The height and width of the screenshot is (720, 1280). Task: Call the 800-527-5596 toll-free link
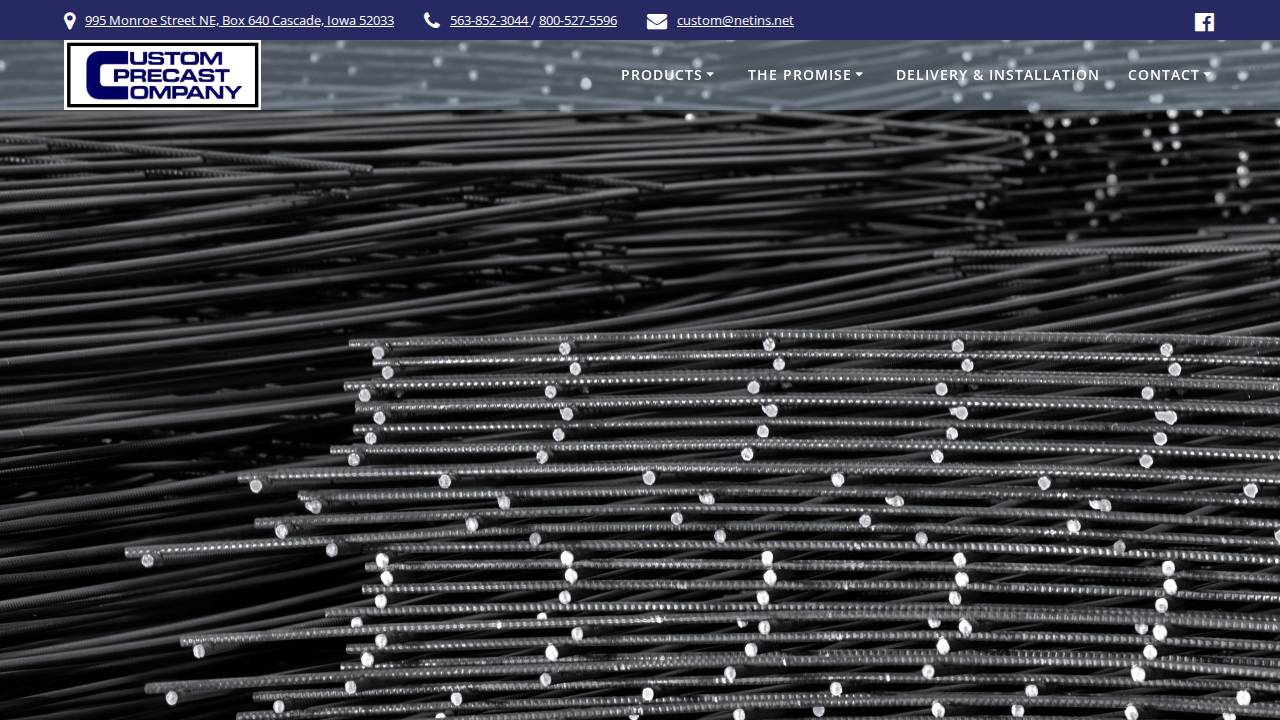click(x=578, y=20)
